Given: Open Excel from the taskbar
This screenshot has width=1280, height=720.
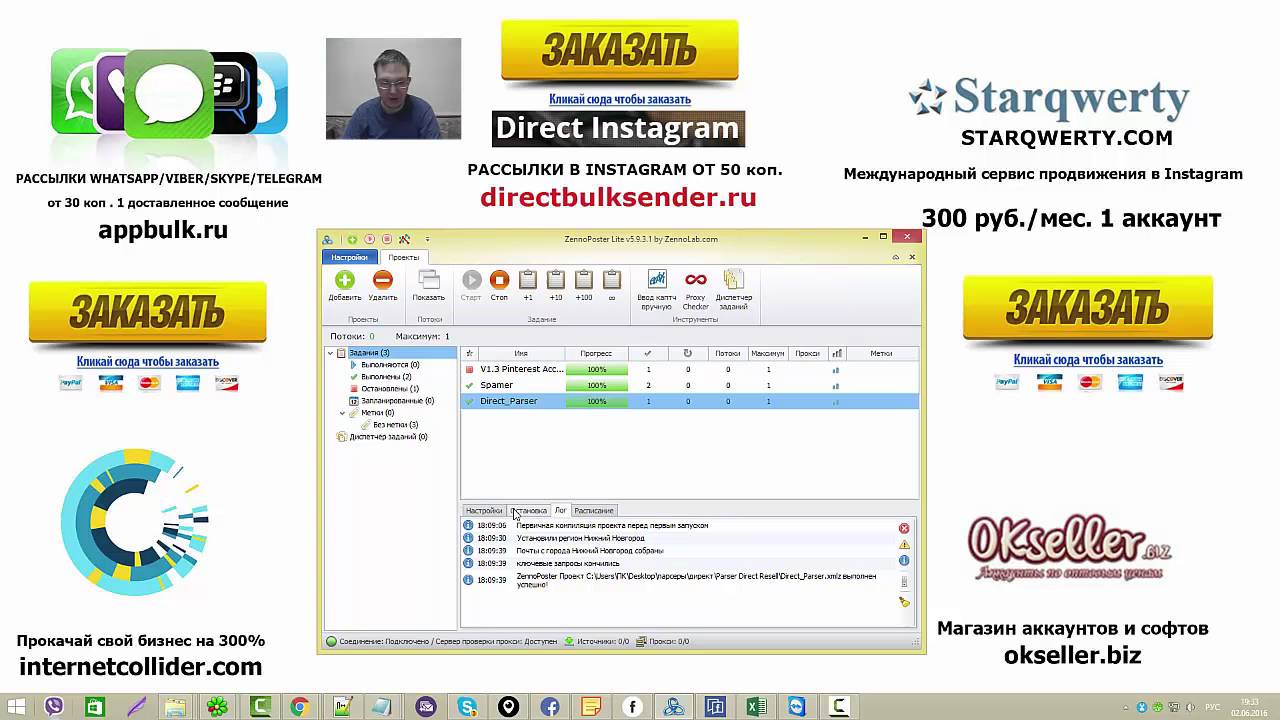Looking at the screenshot, I should click(x=756, y=707).
